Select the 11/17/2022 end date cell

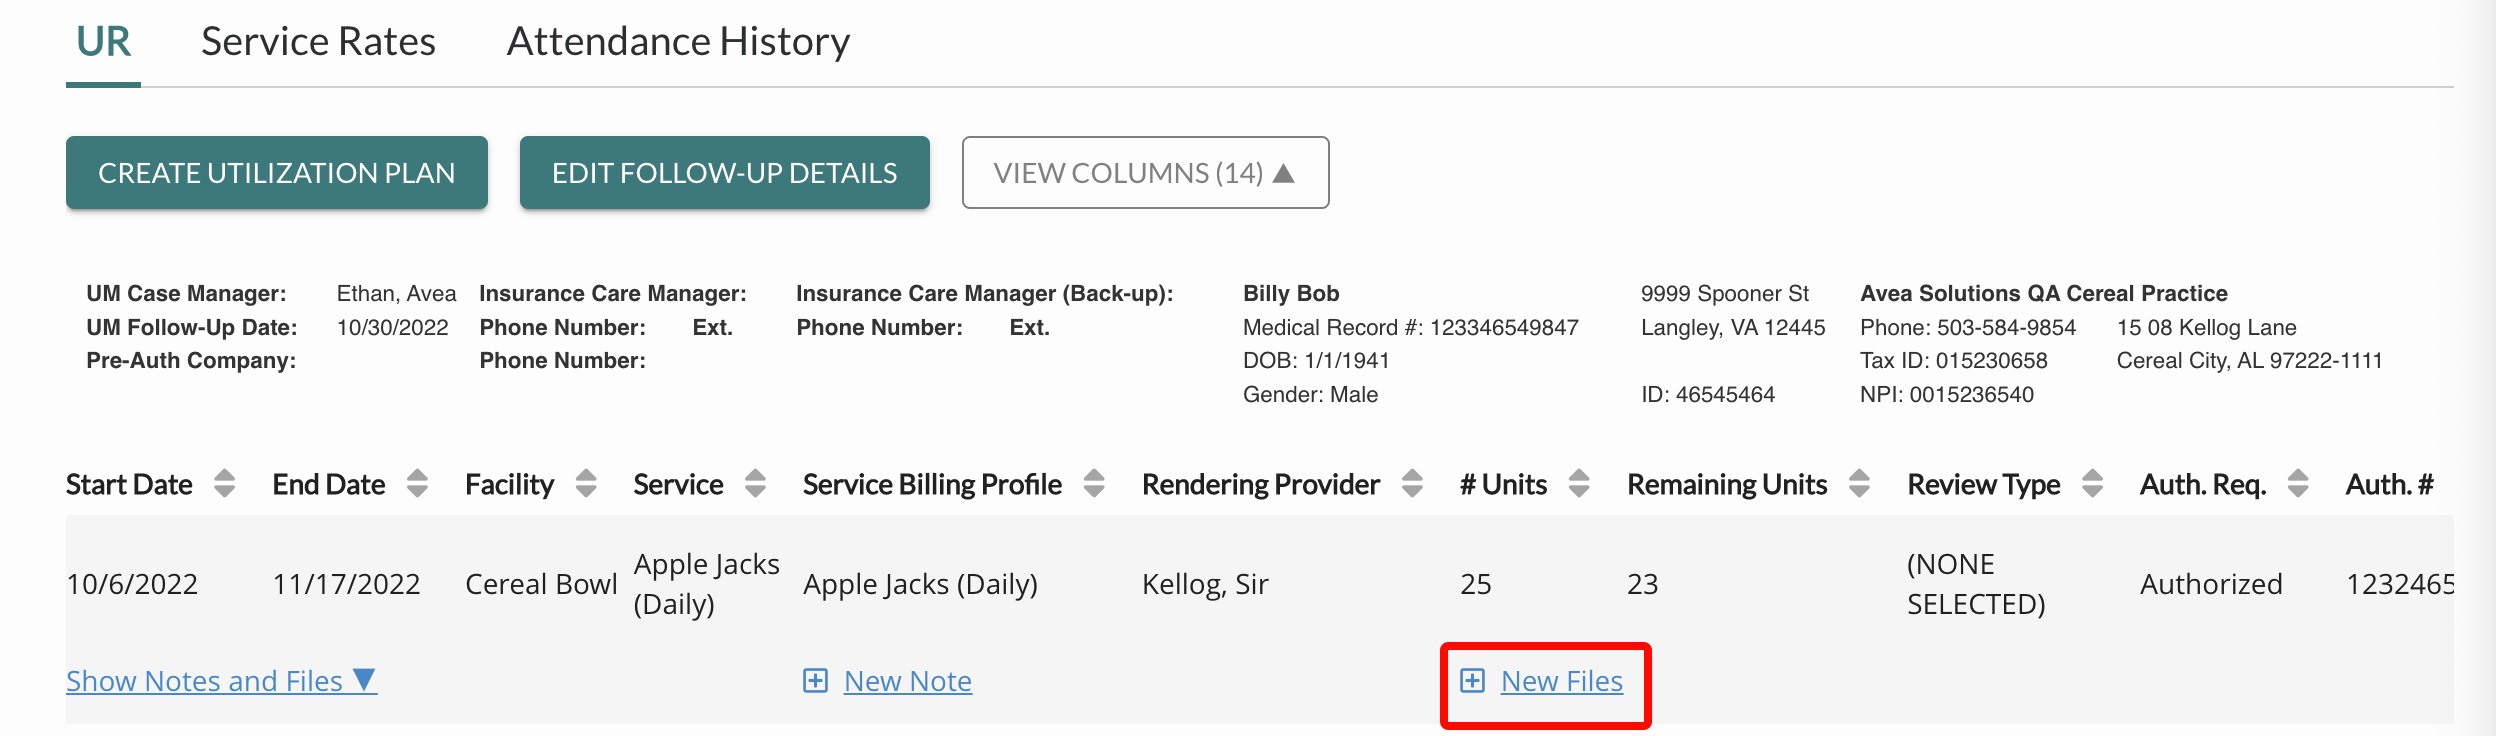[x=347, y=584]
